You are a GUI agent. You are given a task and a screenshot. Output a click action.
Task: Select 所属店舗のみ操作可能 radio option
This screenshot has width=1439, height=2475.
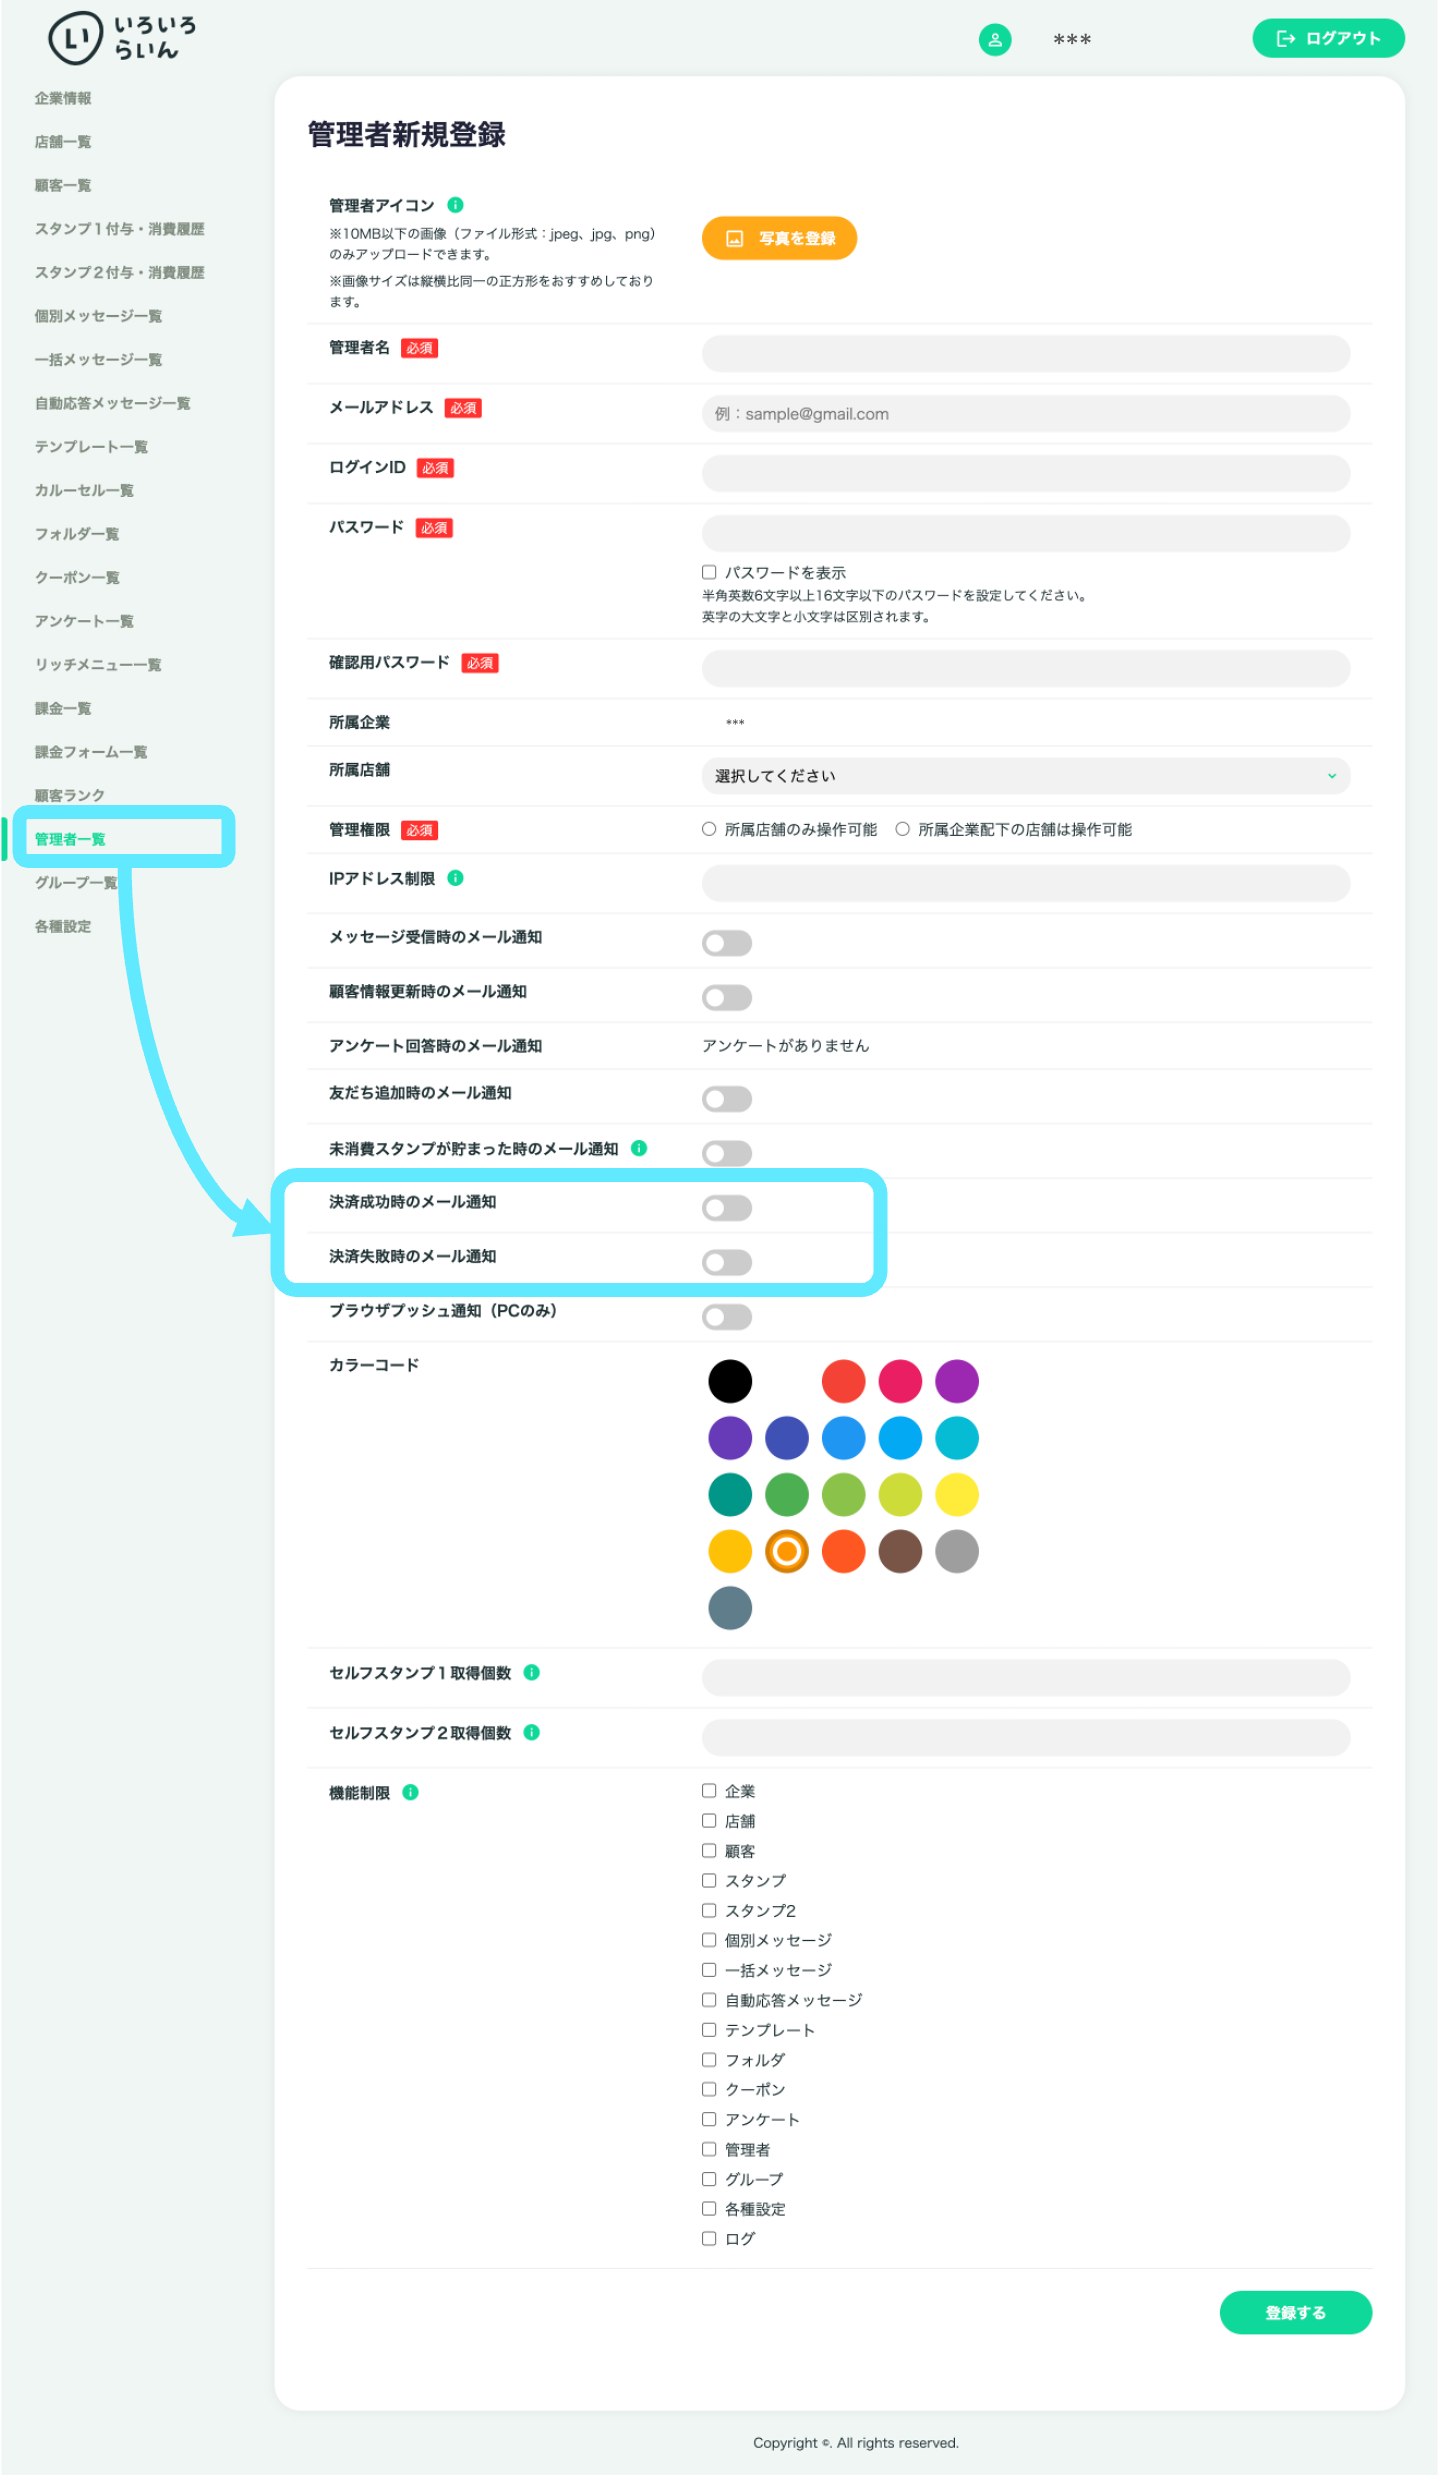coord(709,829)
